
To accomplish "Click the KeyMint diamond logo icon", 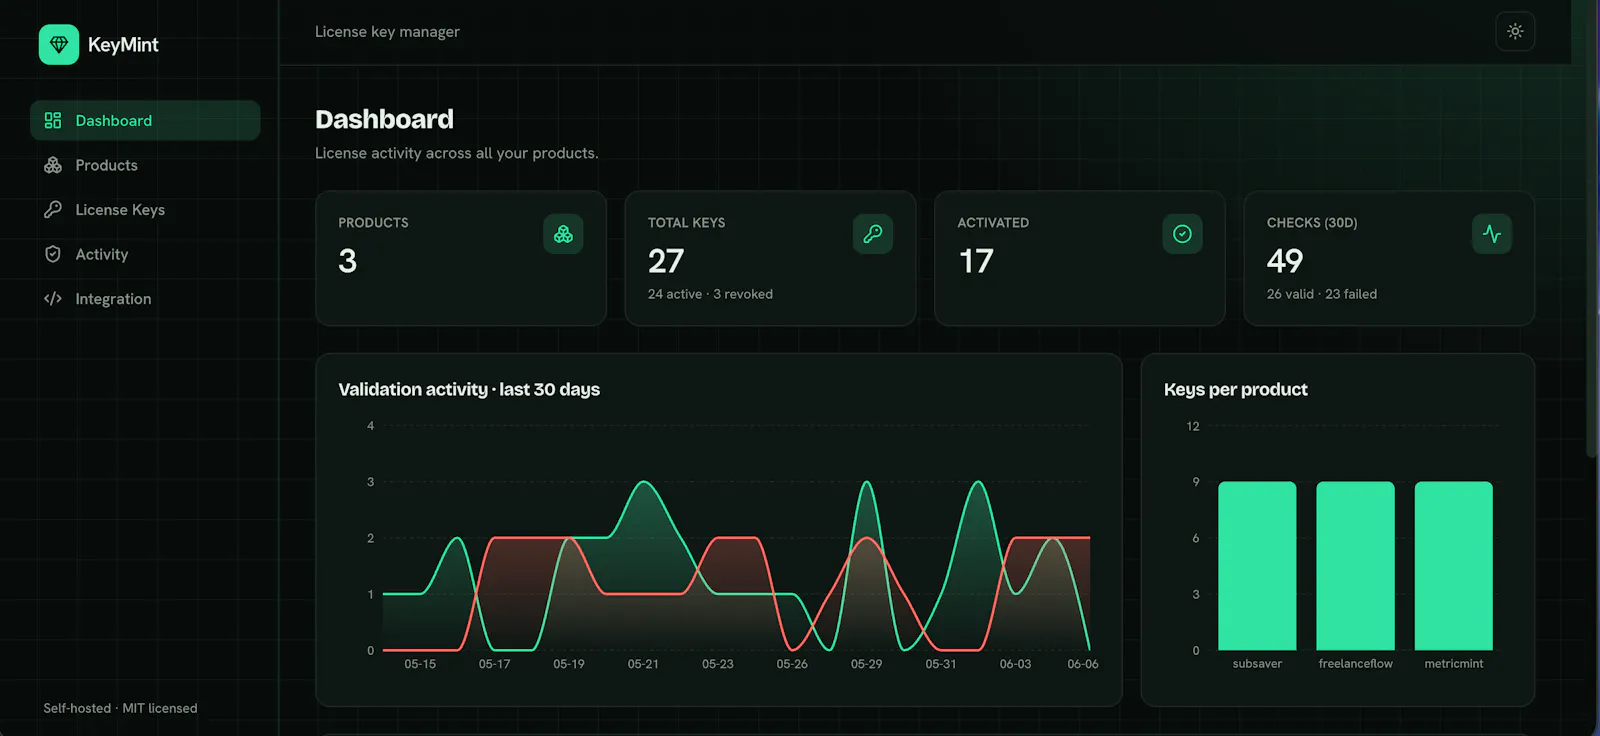I will click(x=59, y=45).
